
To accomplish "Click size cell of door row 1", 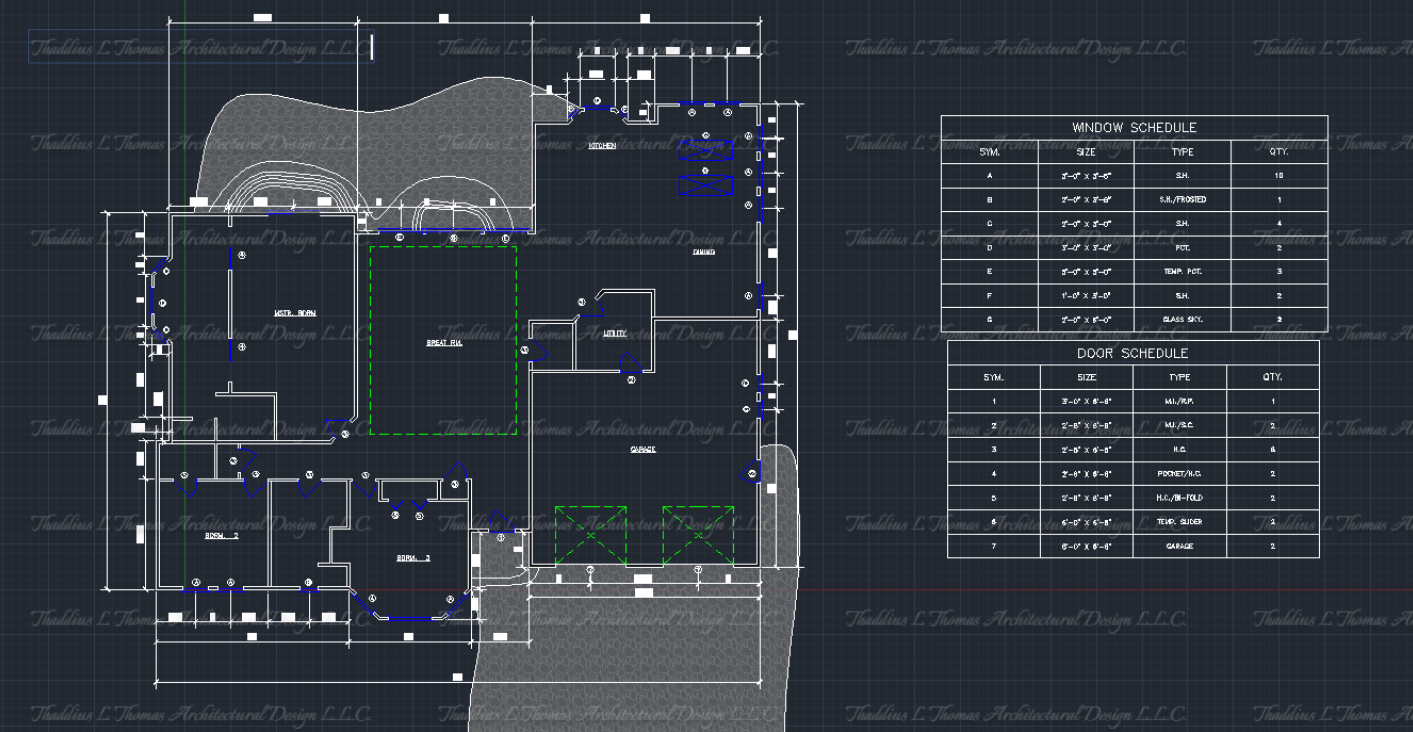I will (1087, 402).
